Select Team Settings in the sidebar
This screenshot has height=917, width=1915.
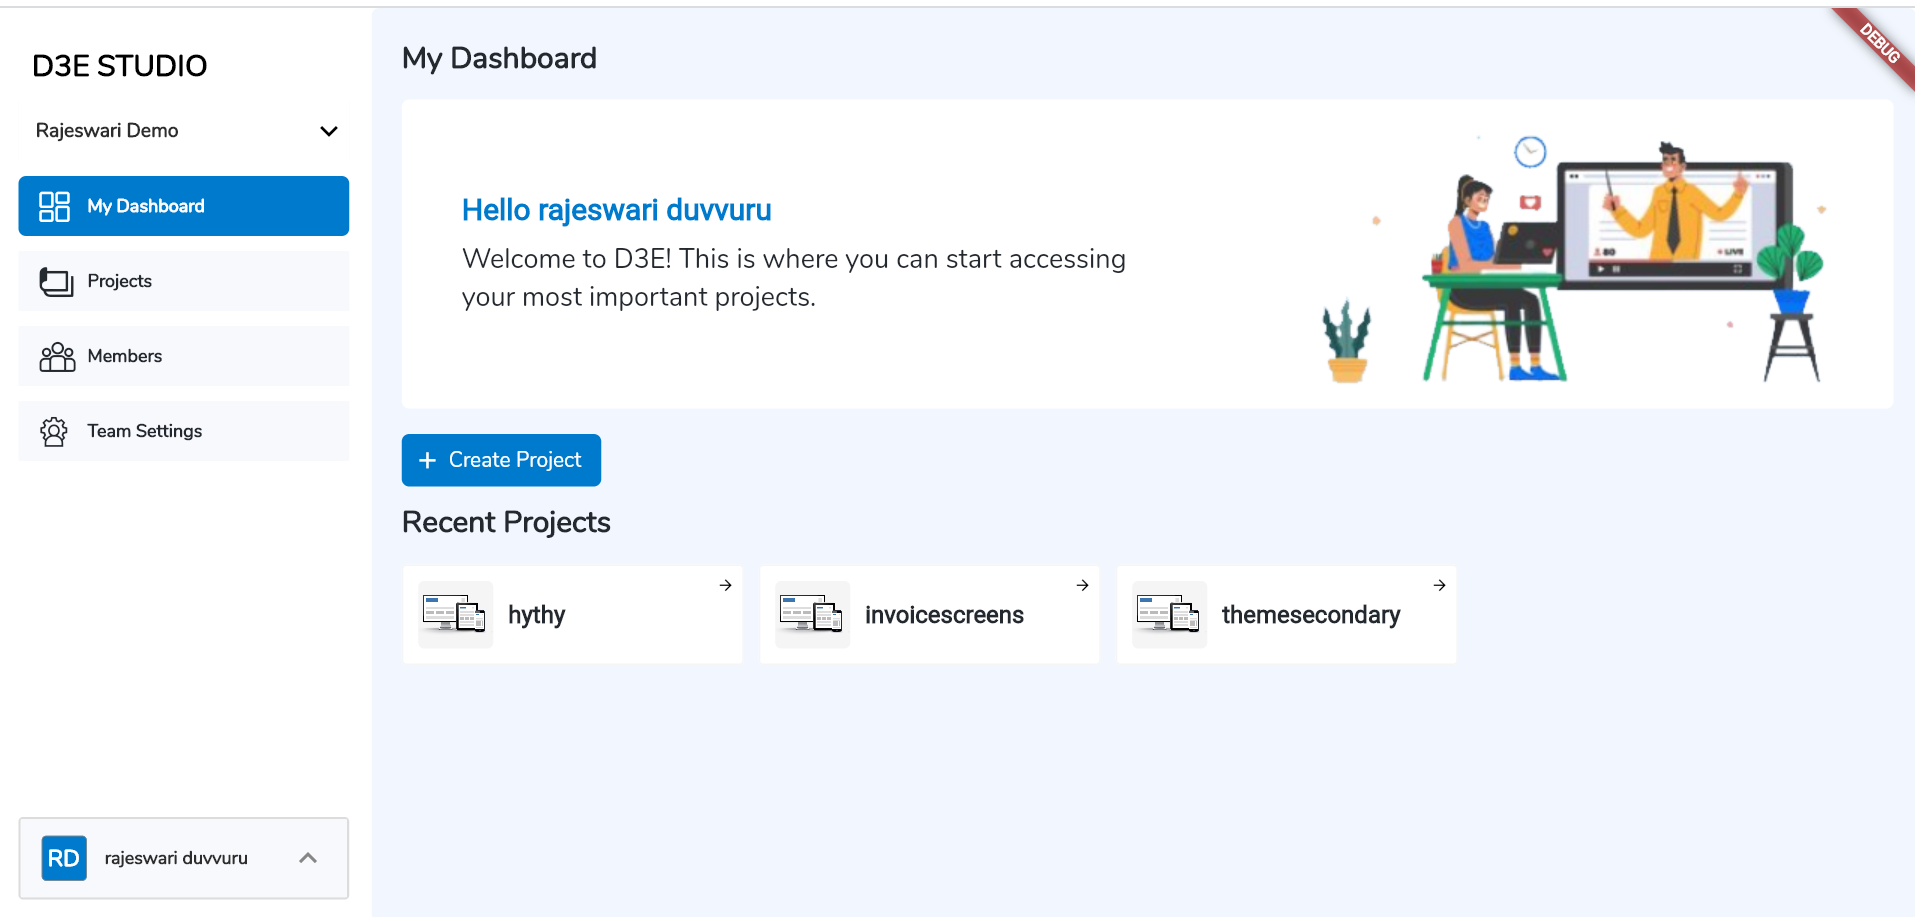[145, 431]
